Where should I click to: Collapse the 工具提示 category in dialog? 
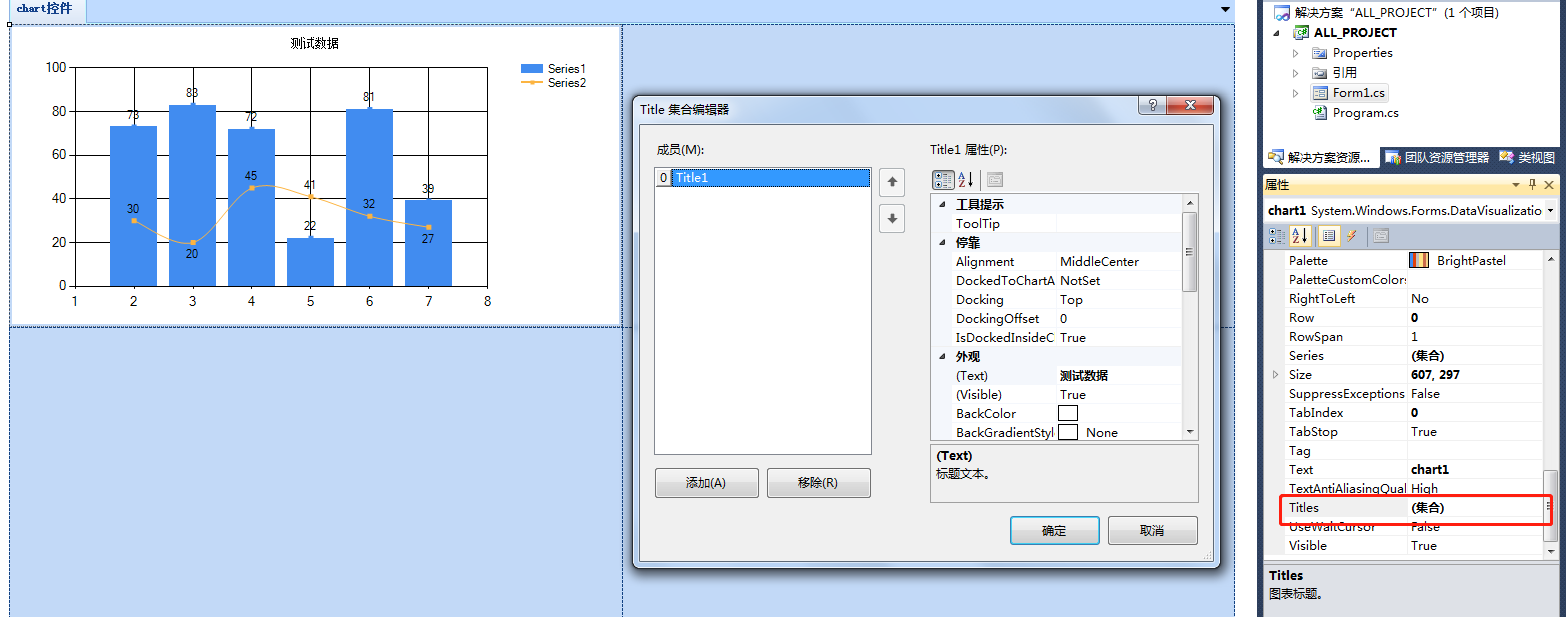click(x=942, y=204)
